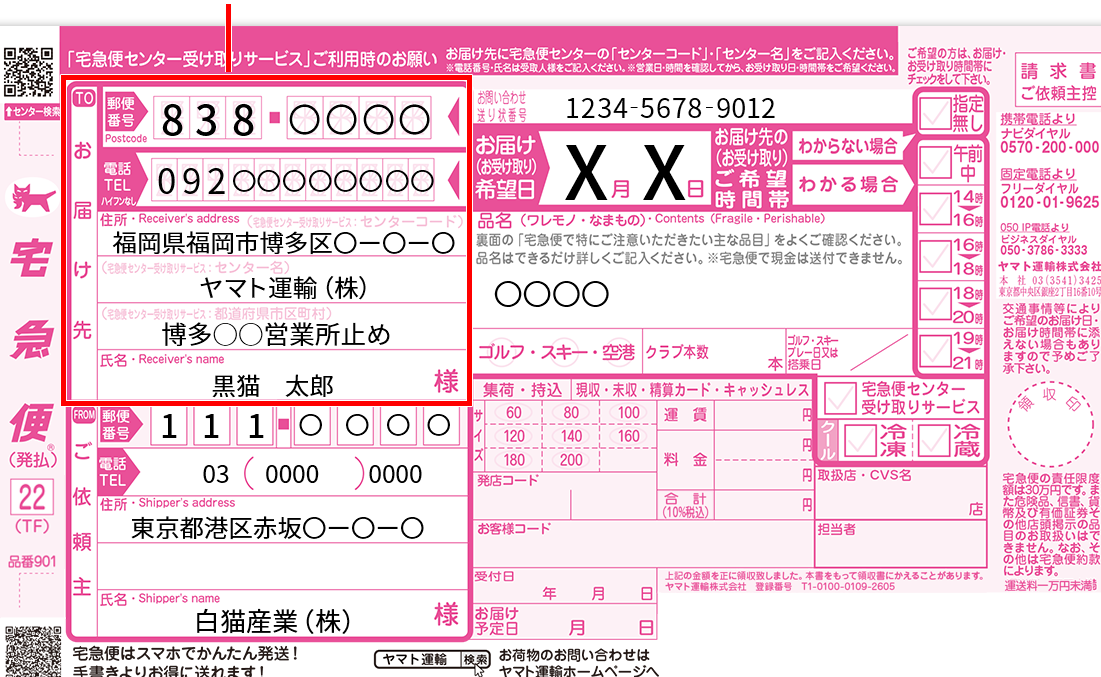Click the クール label next to 冷凍
Screen dimensions: 1101x677
click(x=829, y=440)
